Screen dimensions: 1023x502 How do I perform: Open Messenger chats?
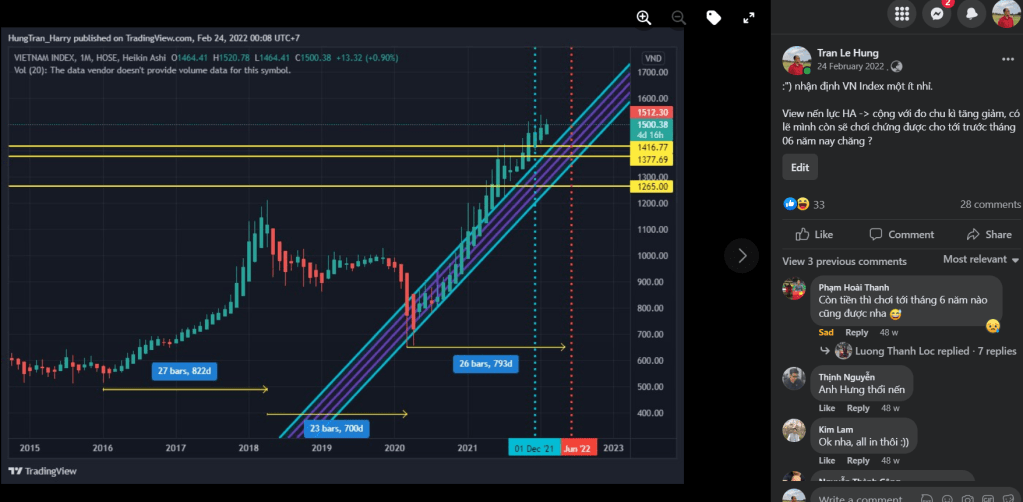[x=937, y=14]
